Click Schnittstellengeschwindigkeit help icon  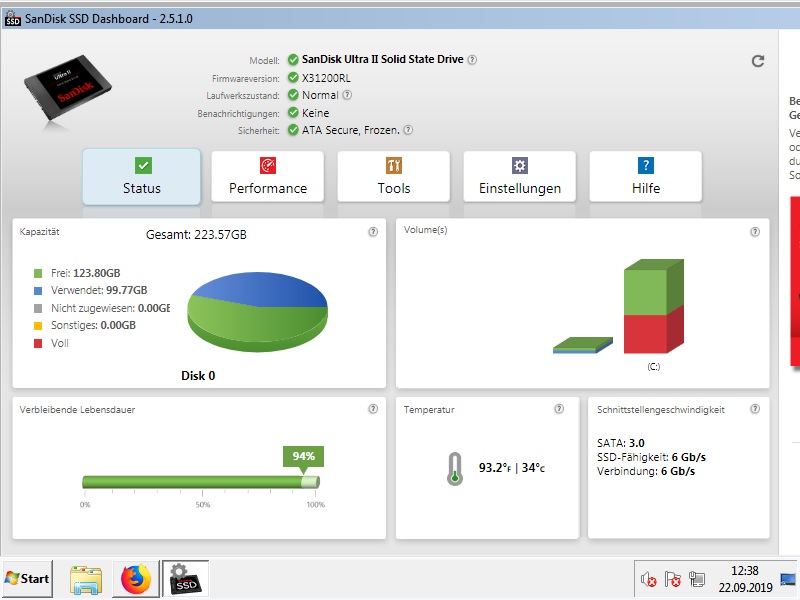point(755,409)
